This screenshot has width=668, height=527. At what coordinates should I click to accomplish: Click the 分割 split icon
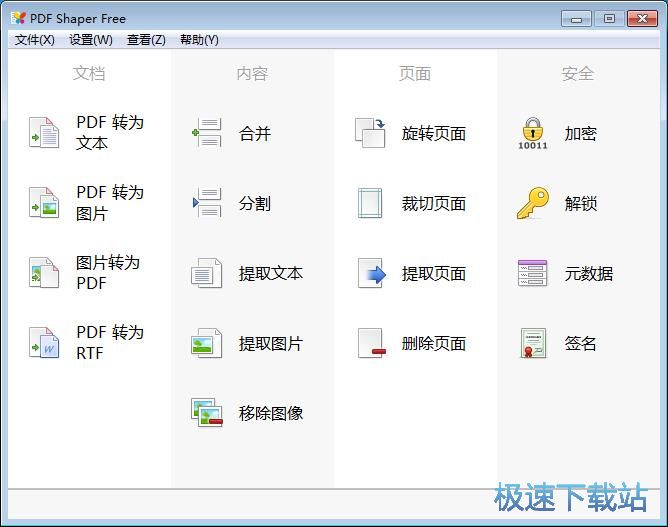[x=207, y=202]
